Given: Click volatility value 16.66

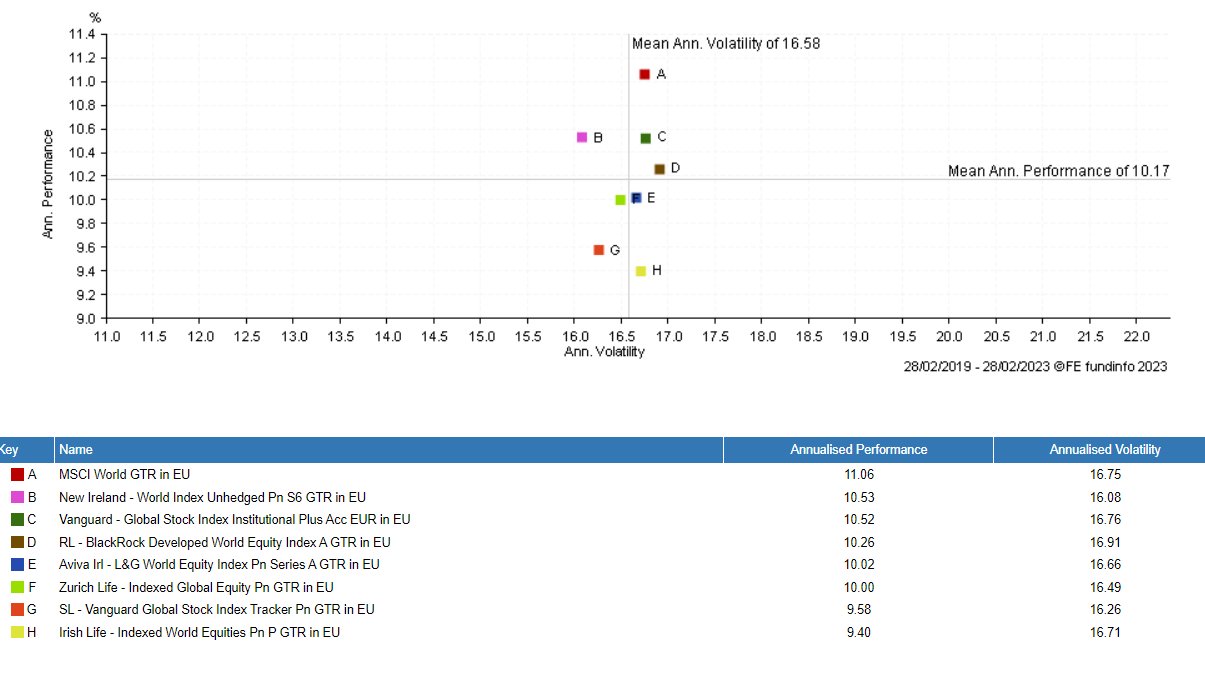Looking at the screenshot, I should point(1105,565).
